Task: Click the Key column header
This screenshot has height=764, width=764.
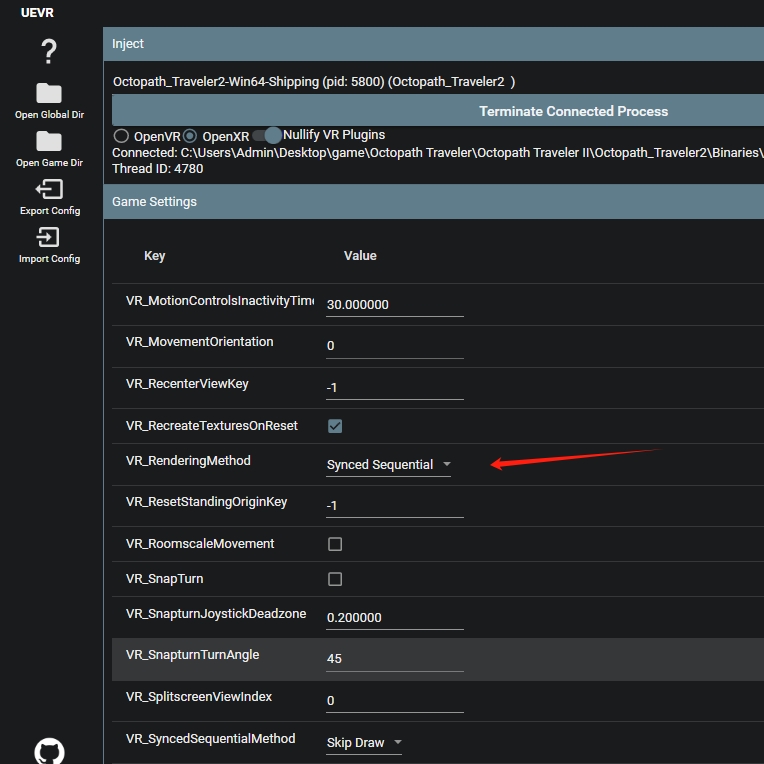Action: [154, 256]
